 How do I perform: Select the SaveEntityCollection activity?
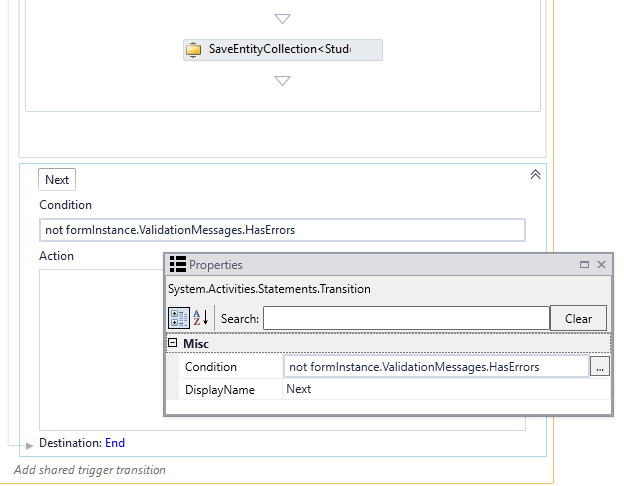click(283, 50)
